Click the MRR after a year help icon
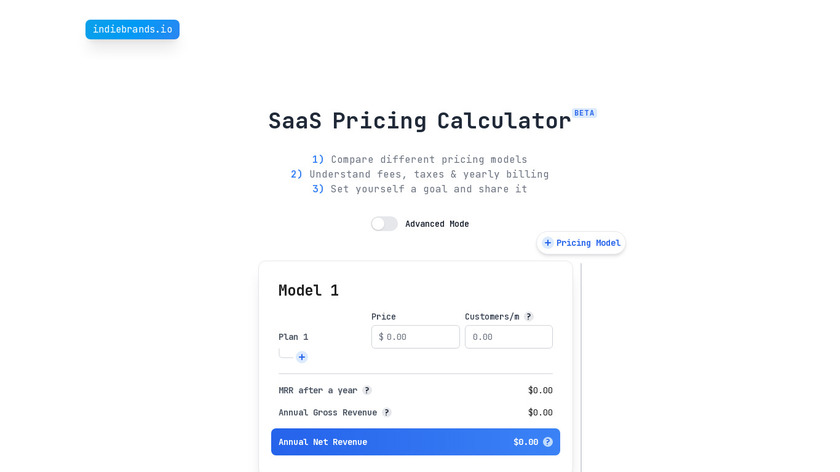 (367, 390)
